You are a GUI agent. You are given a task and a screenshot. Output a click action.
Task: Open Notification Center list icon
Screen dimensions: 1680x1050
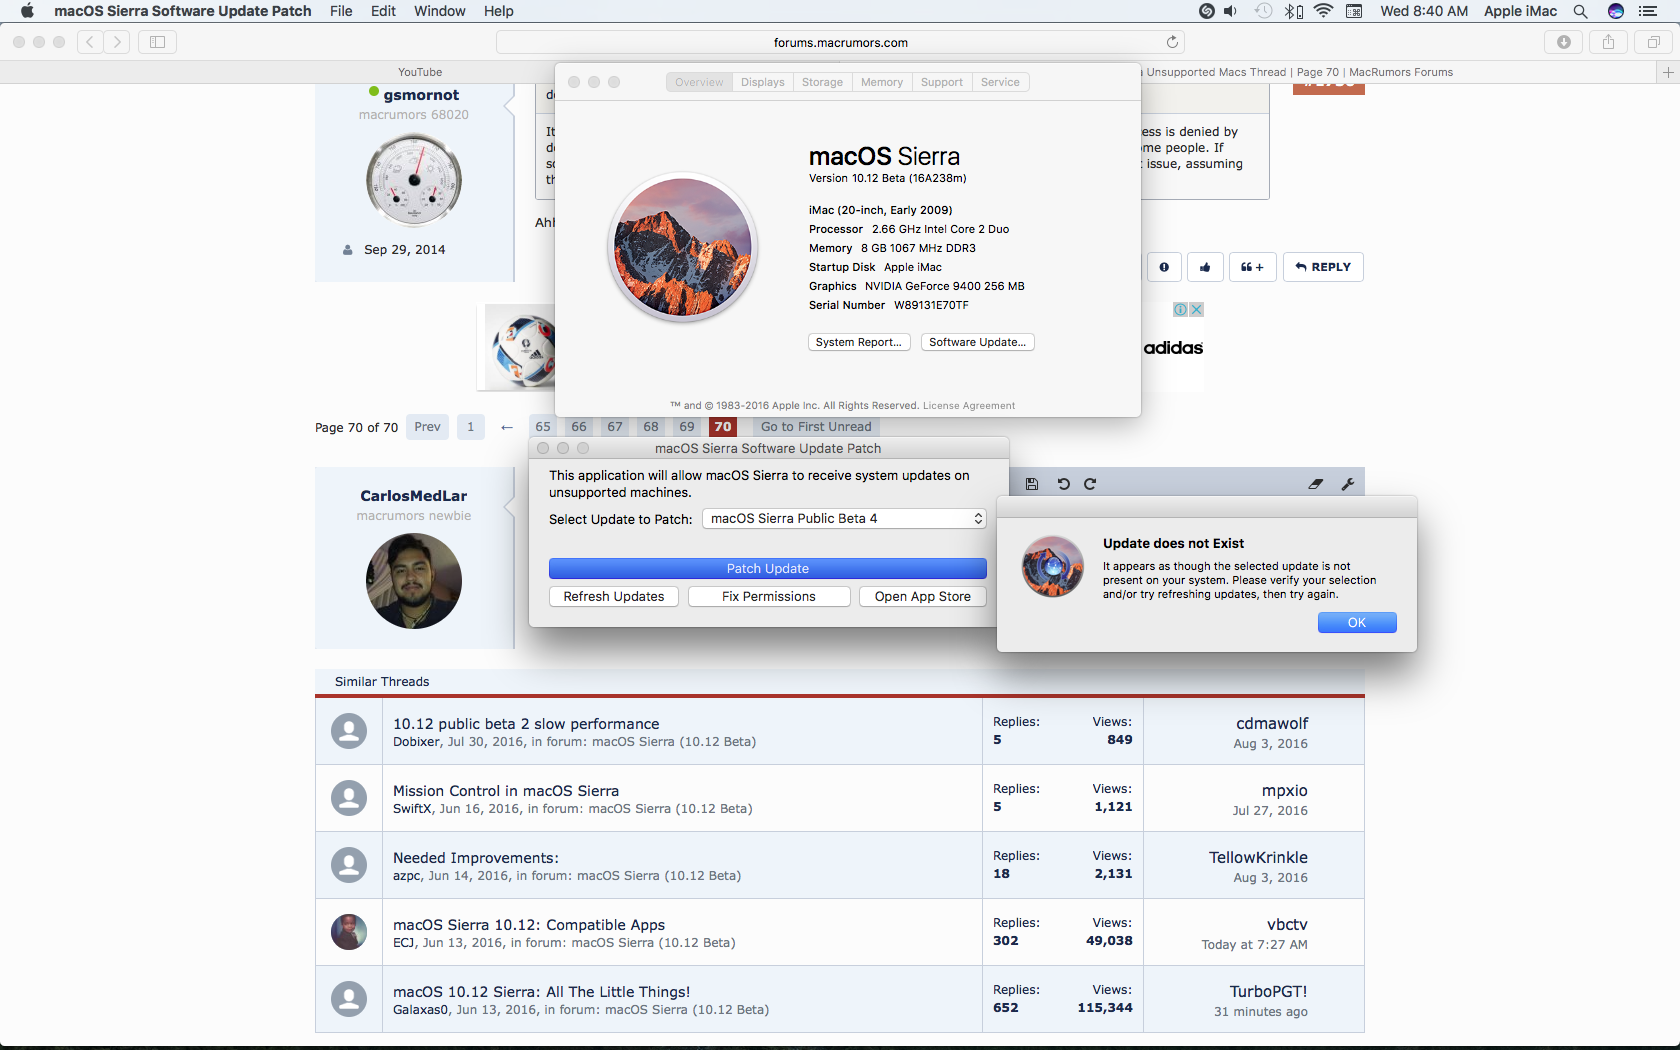click(1648, 11)
